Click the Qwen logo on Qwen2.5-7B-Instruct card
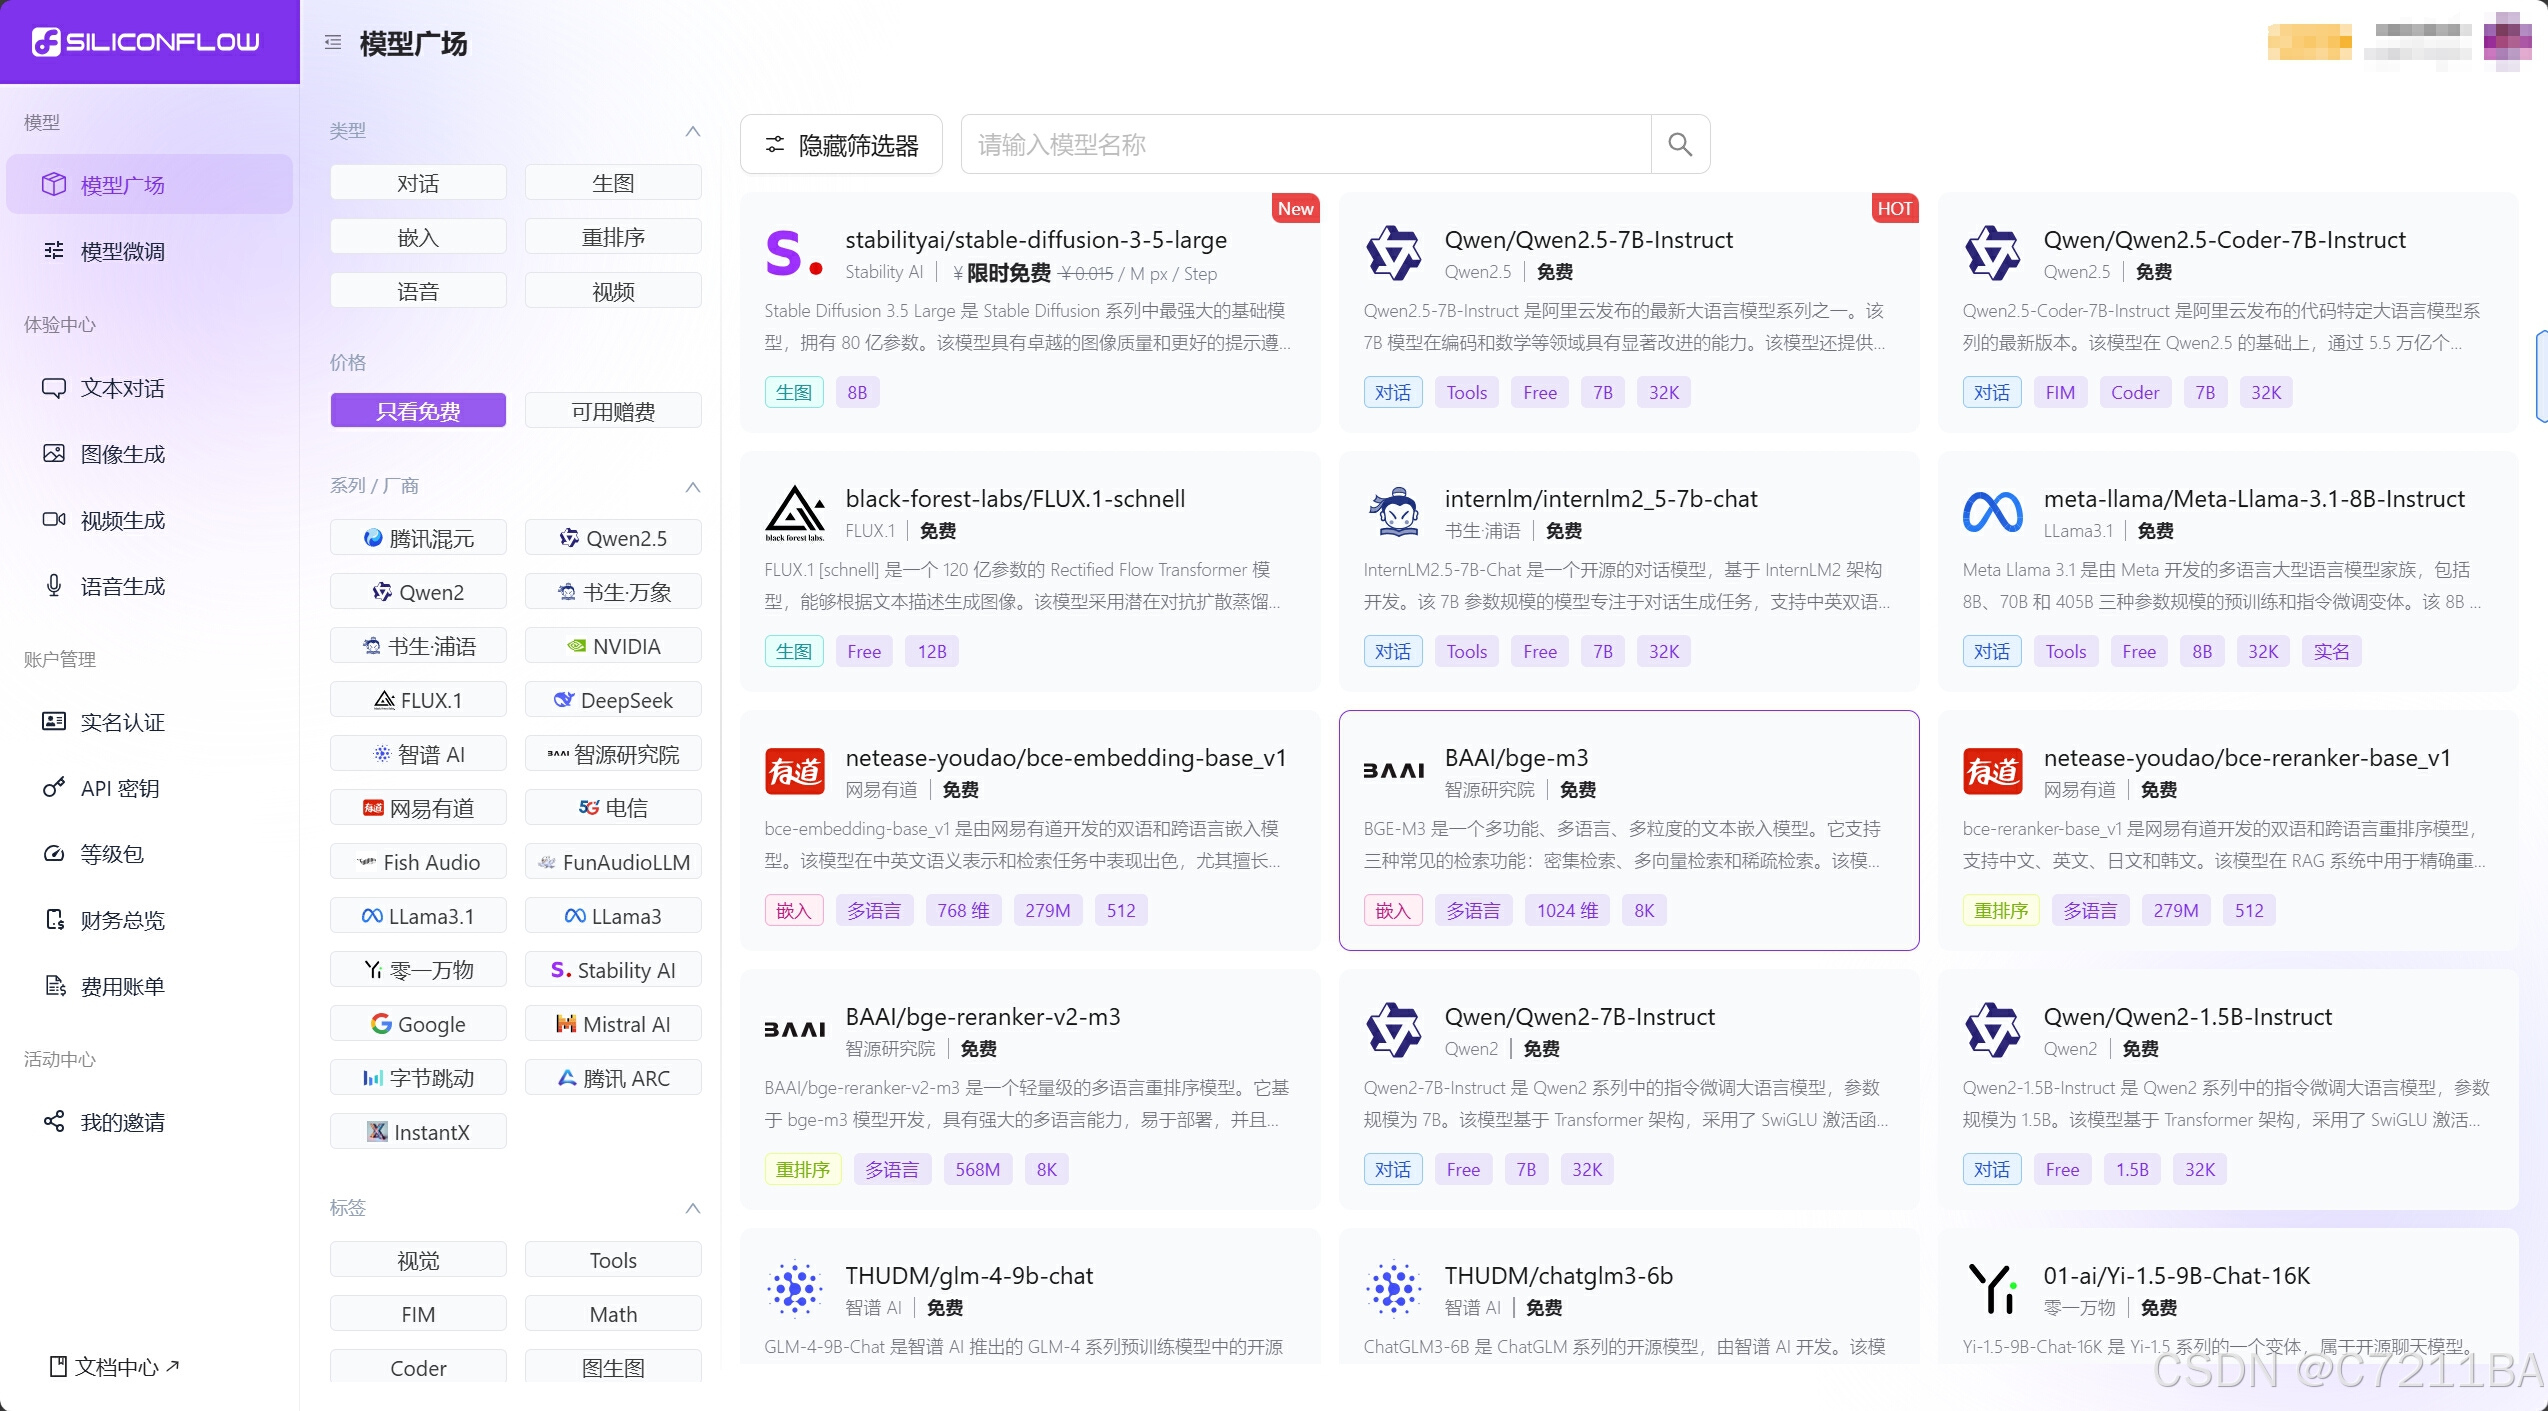The height and width of the screenshot is (1411, 2548). pos(1393,253)
